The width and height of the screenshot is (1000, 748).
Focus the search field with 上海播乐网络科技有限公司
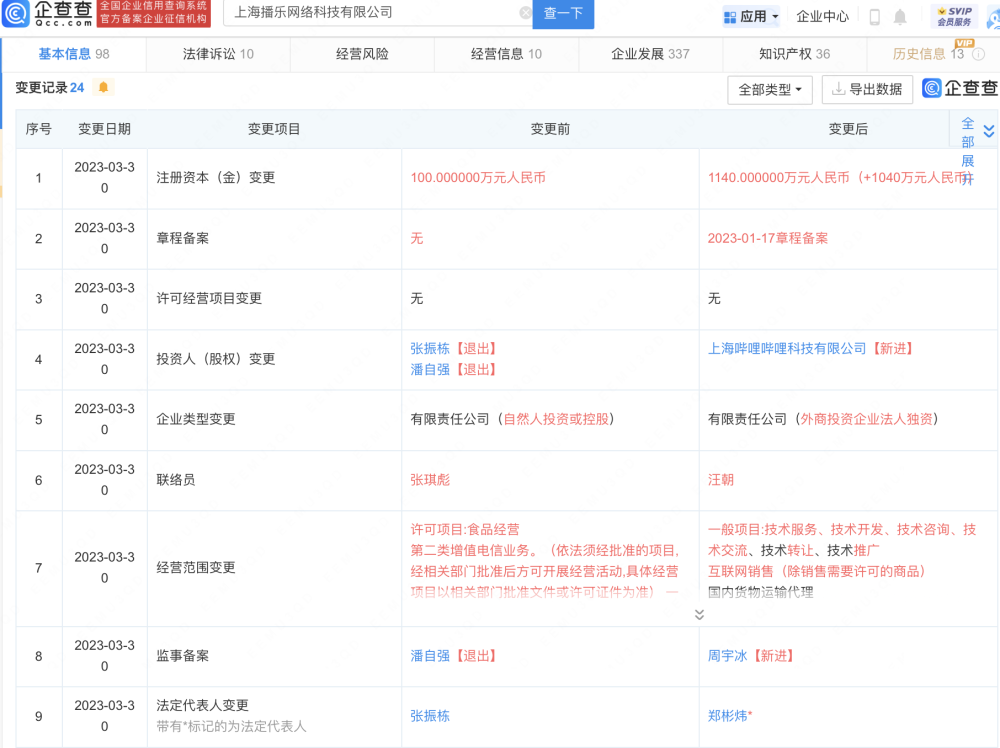click(x=377, y=13)
